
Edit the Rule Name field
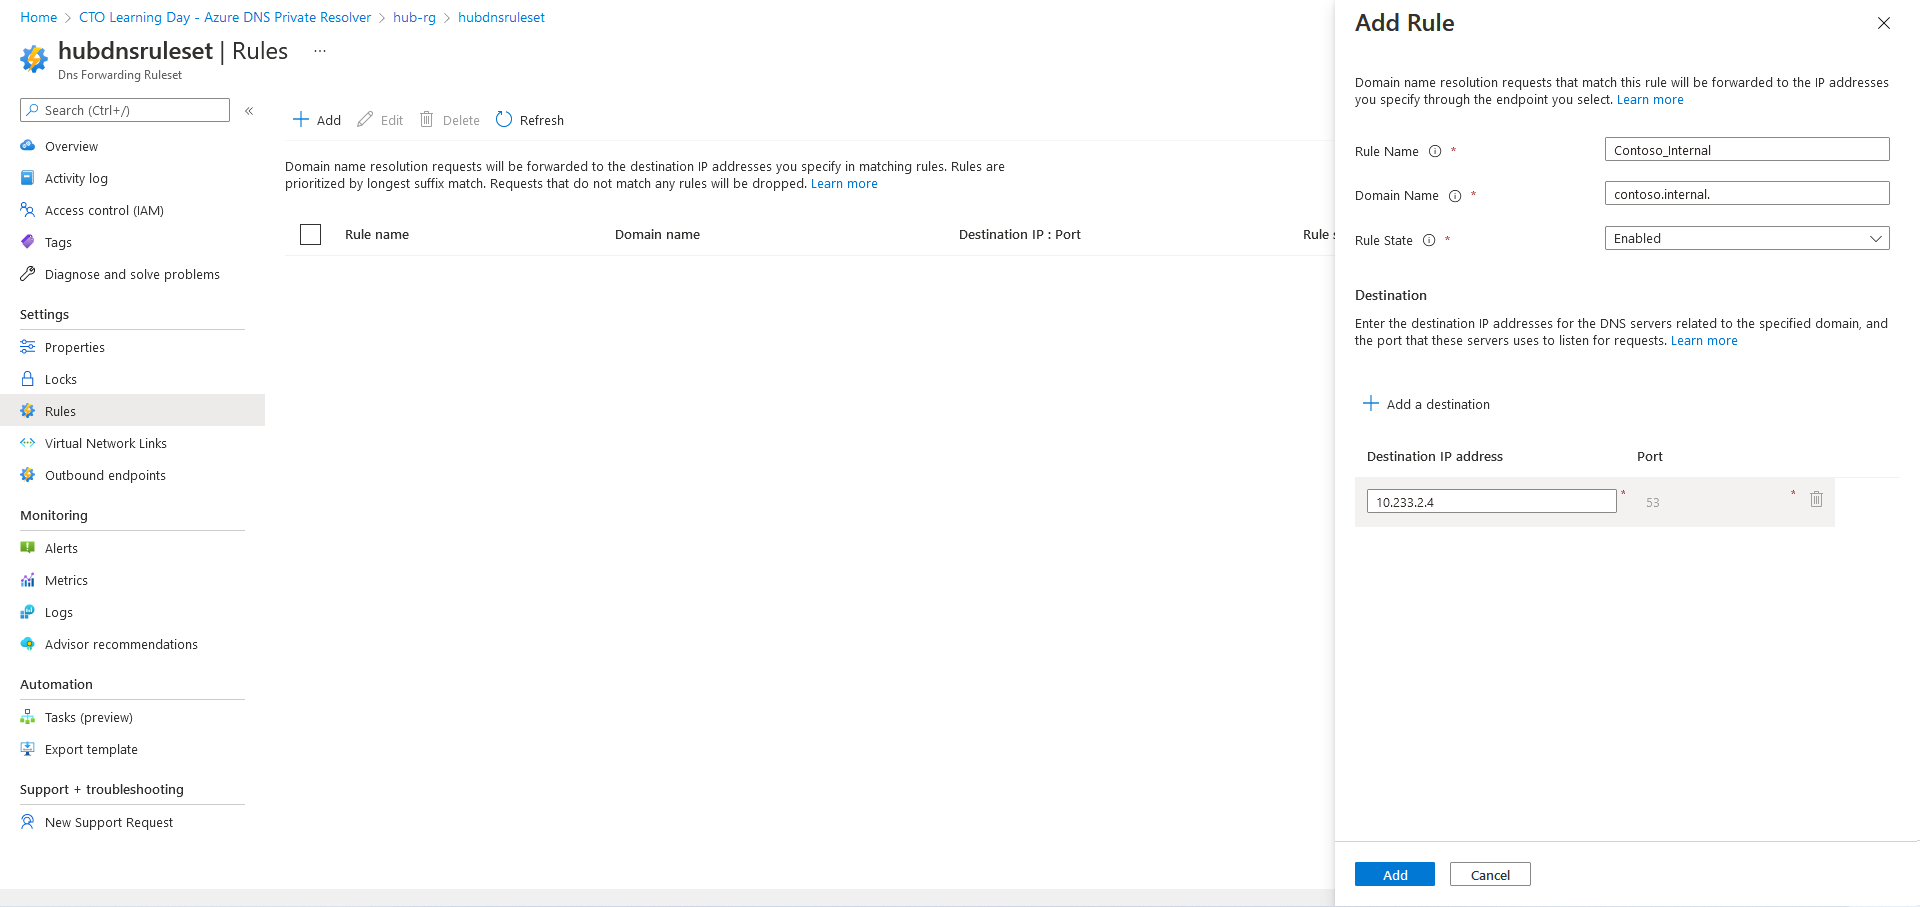[1747, 149]
